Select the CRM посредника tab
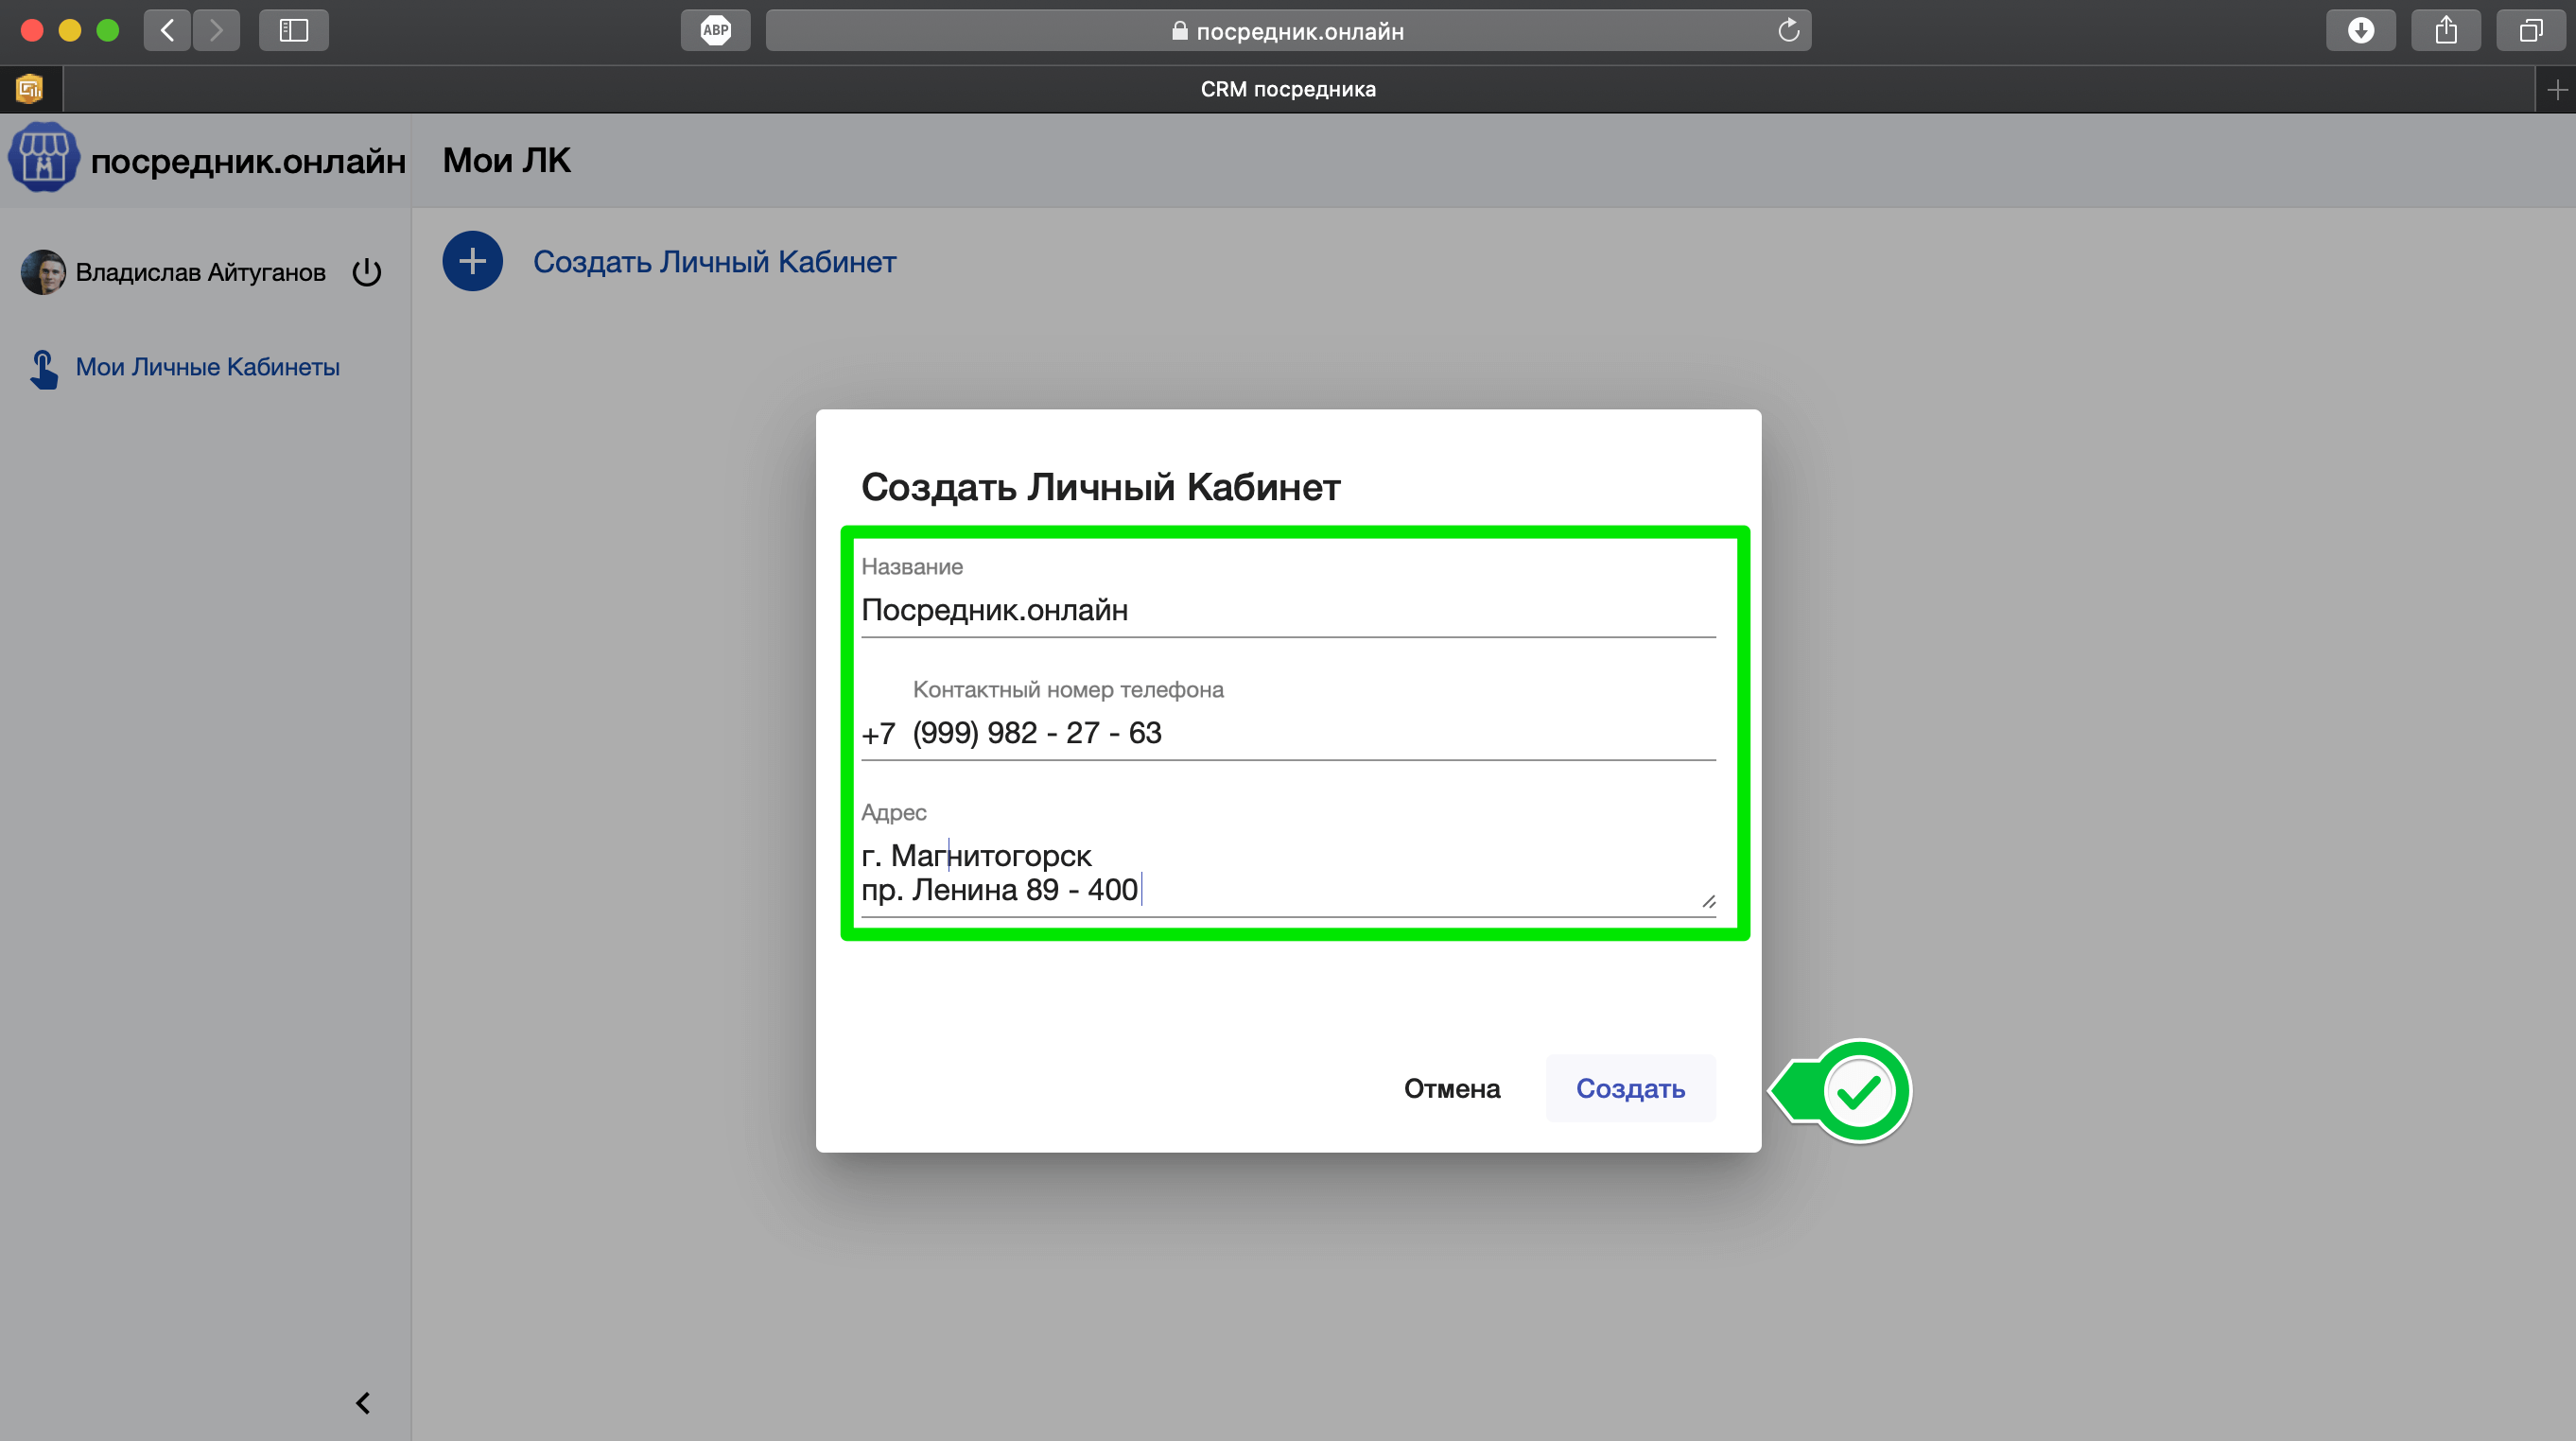 tap(1287, 89)
